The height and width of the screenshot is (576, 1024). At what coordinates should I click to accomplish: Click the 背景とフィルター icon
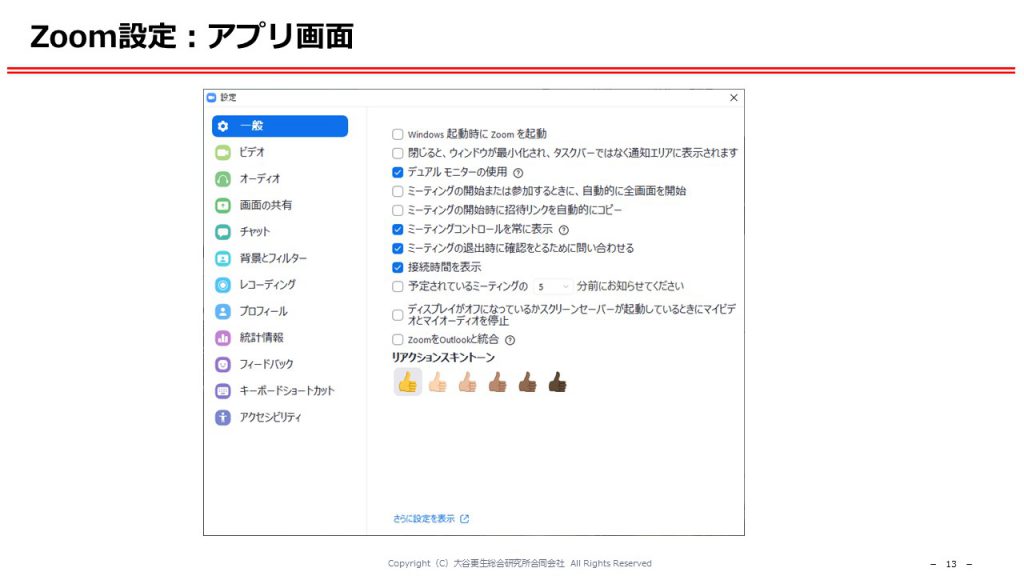coord(223,259)
